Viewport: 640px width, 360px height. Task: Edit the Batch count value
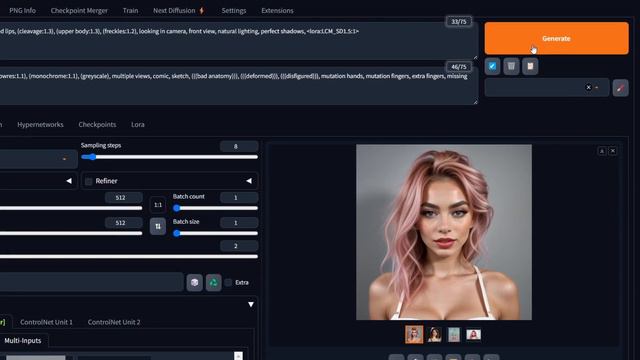pyautogui.click(x=239, y=198)
